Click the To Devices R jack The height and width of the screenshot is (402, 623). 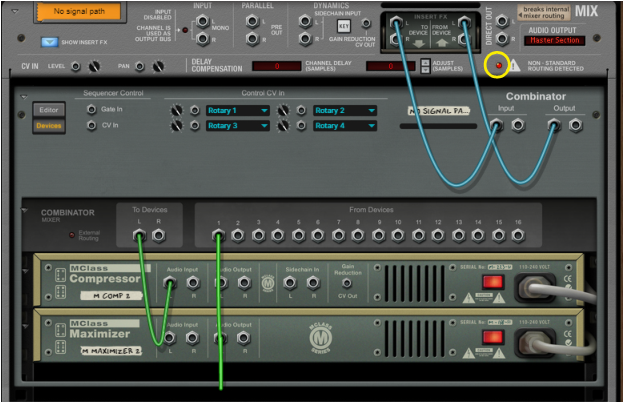click(159, 236)
